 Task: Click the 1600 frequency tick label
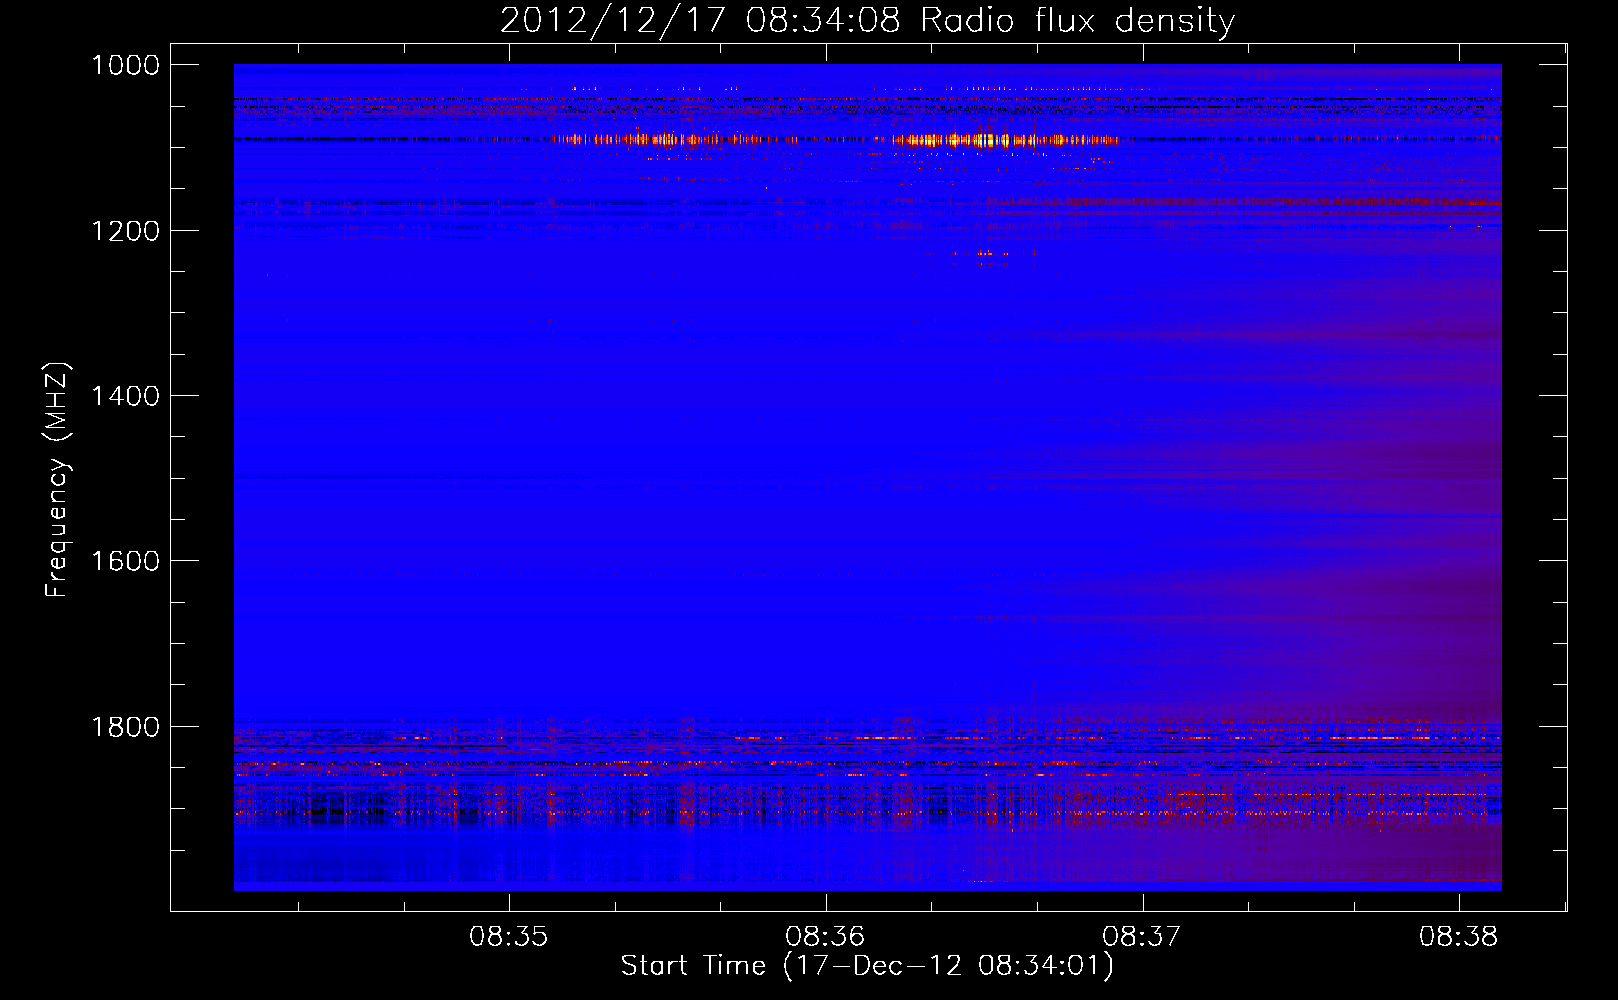[x=125, y=561]
